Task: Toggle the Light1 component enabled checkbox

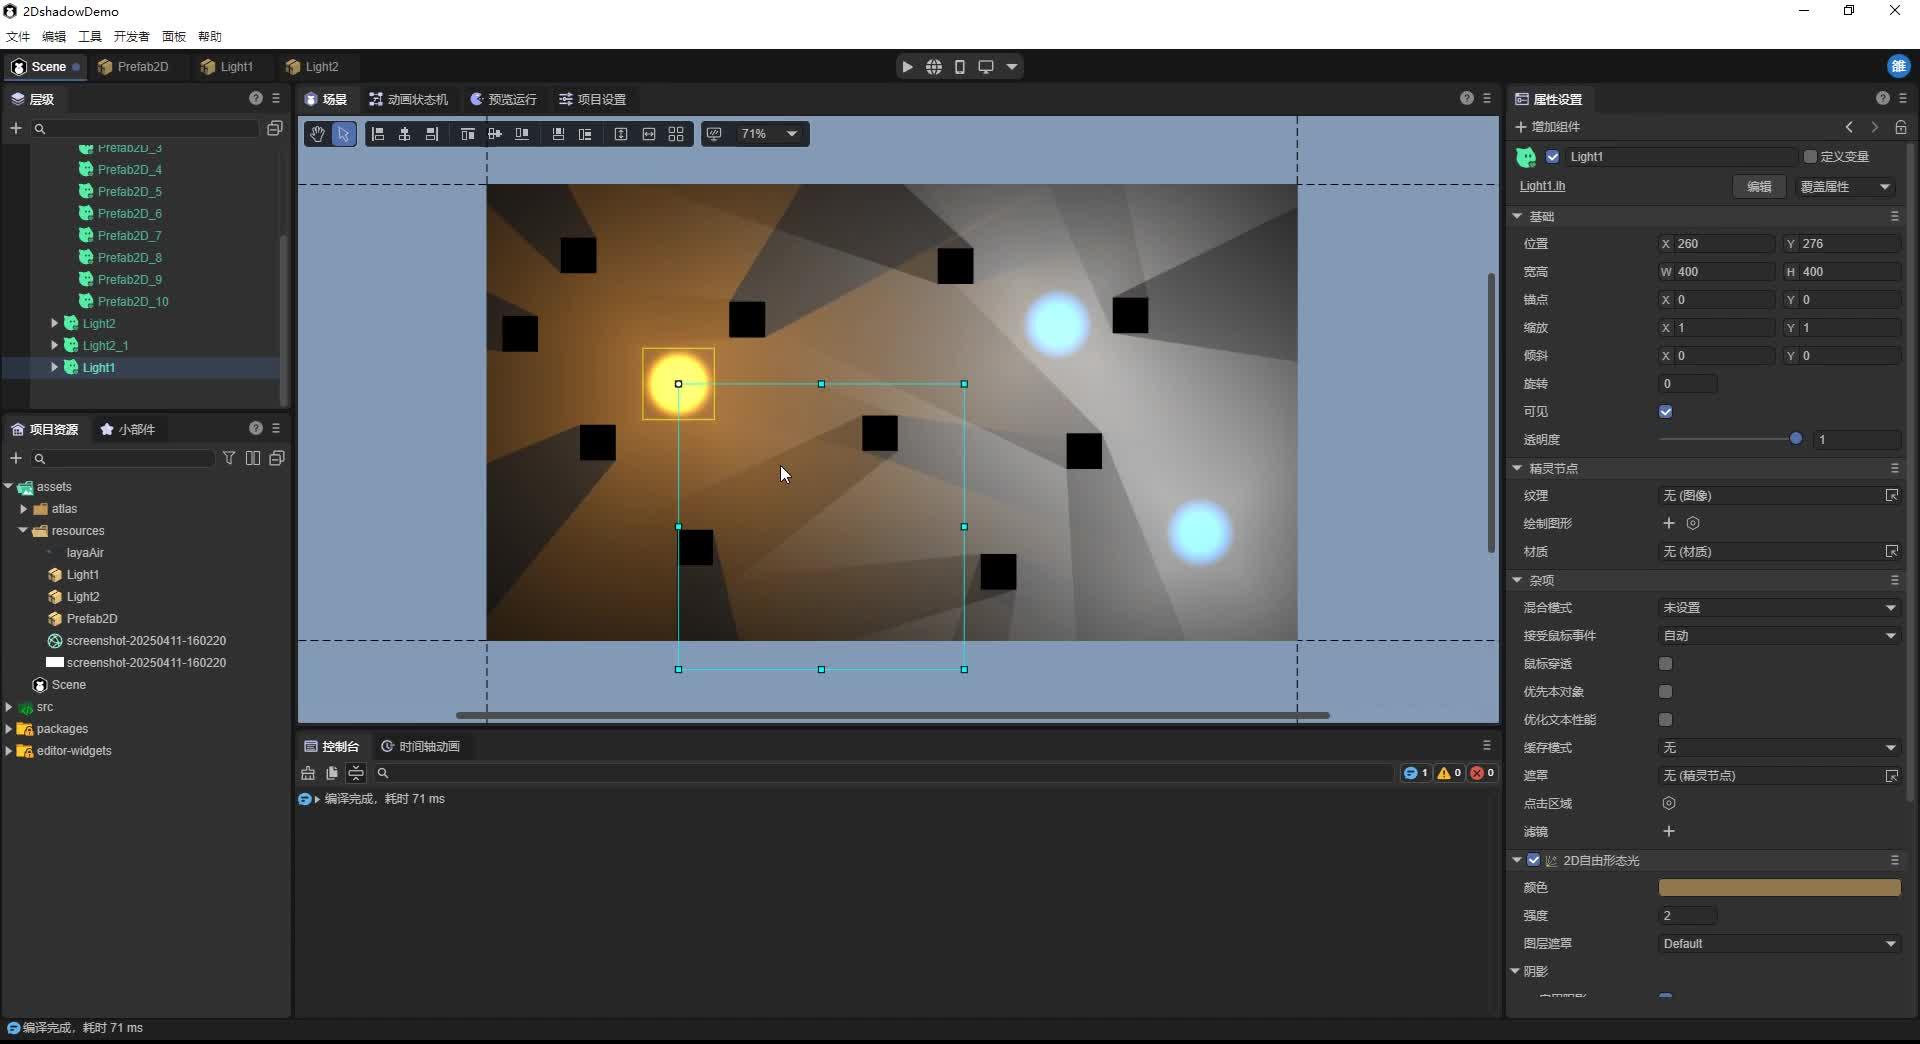Action: click(x=1554, y=156)
